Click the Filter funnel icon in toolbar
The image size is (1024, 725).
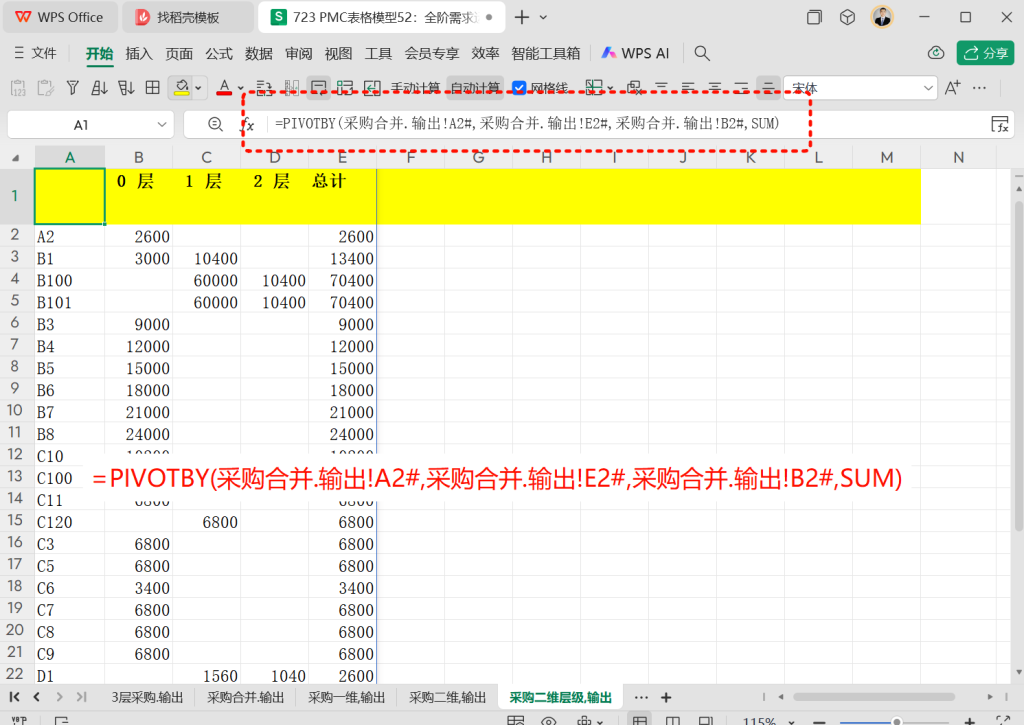click(x=72, y=88)
